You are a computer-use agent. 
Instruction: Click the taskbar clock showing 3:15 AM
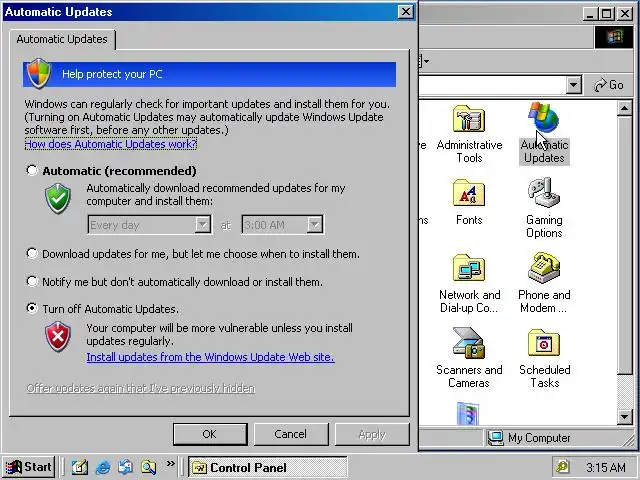[606, 467]
